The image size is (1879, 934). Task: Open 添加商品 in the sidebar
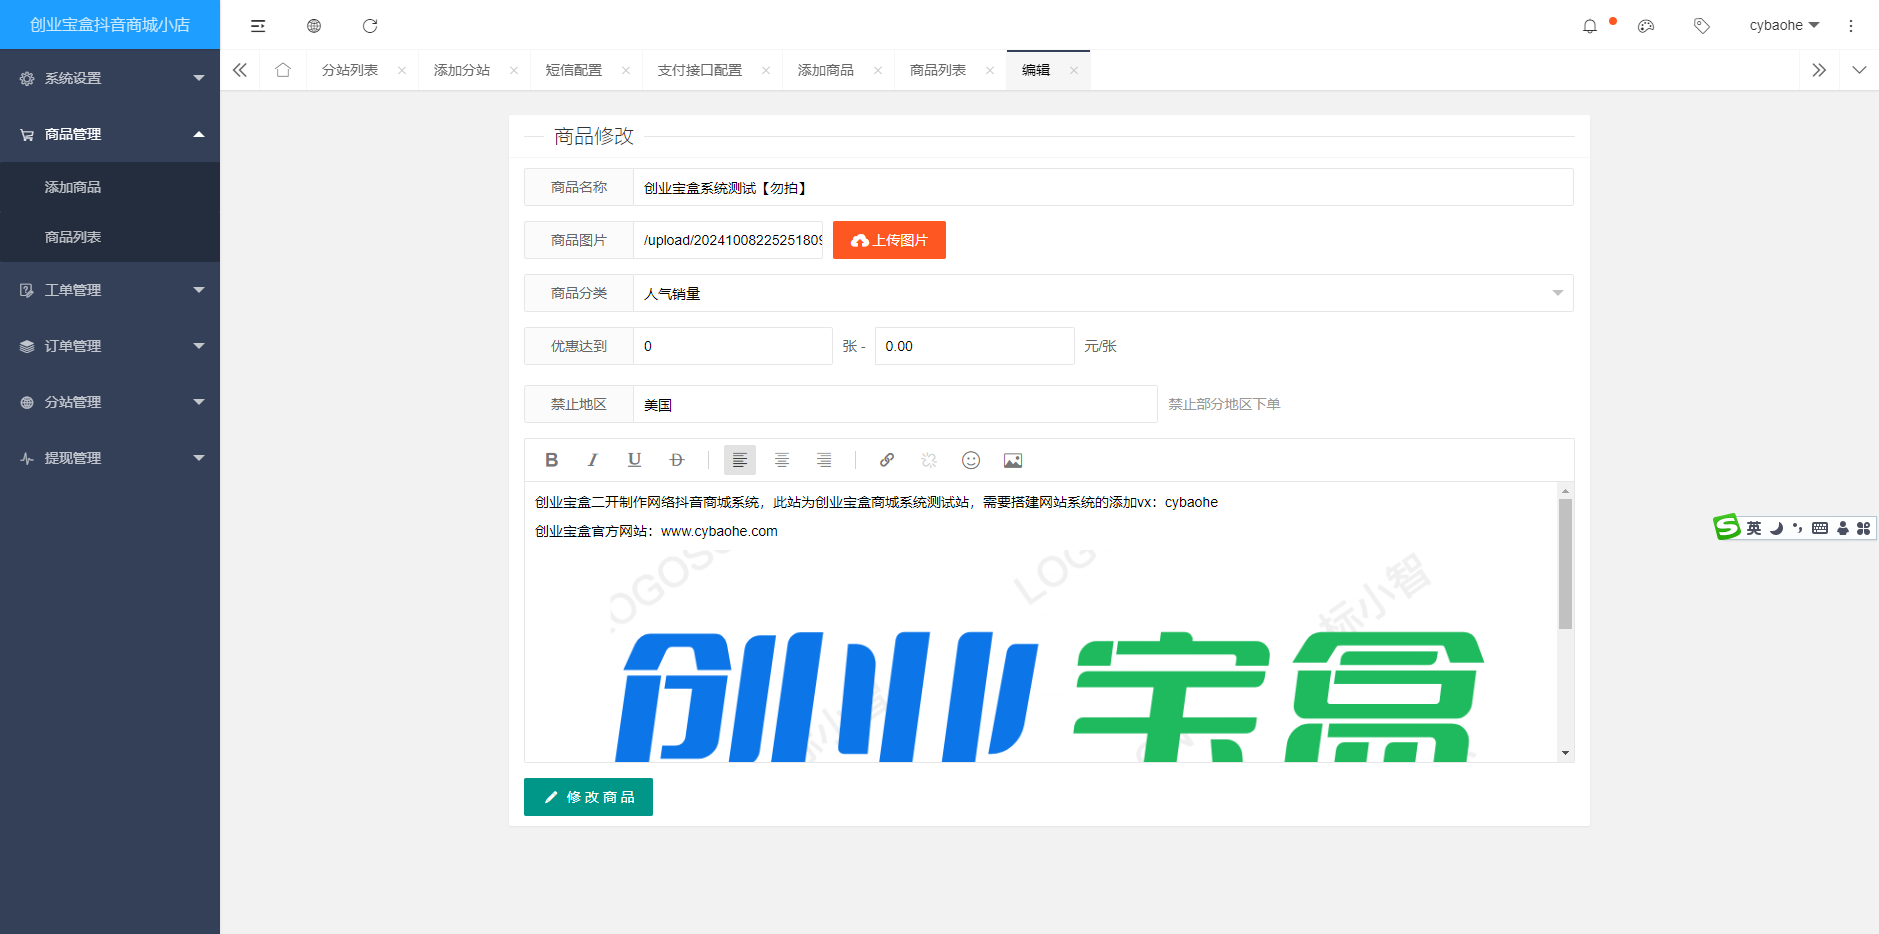[110, 187]
